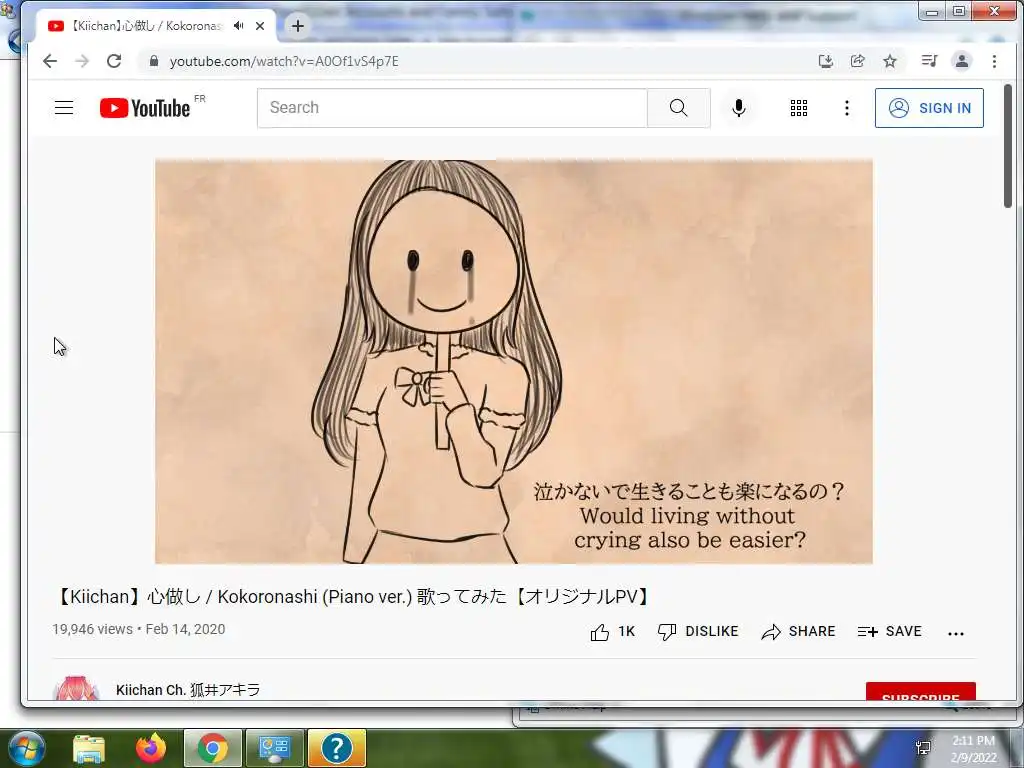Click the page vertical scrollbar thumb
Viewport: 1024px width, 768px height.
pos(1008,146)
